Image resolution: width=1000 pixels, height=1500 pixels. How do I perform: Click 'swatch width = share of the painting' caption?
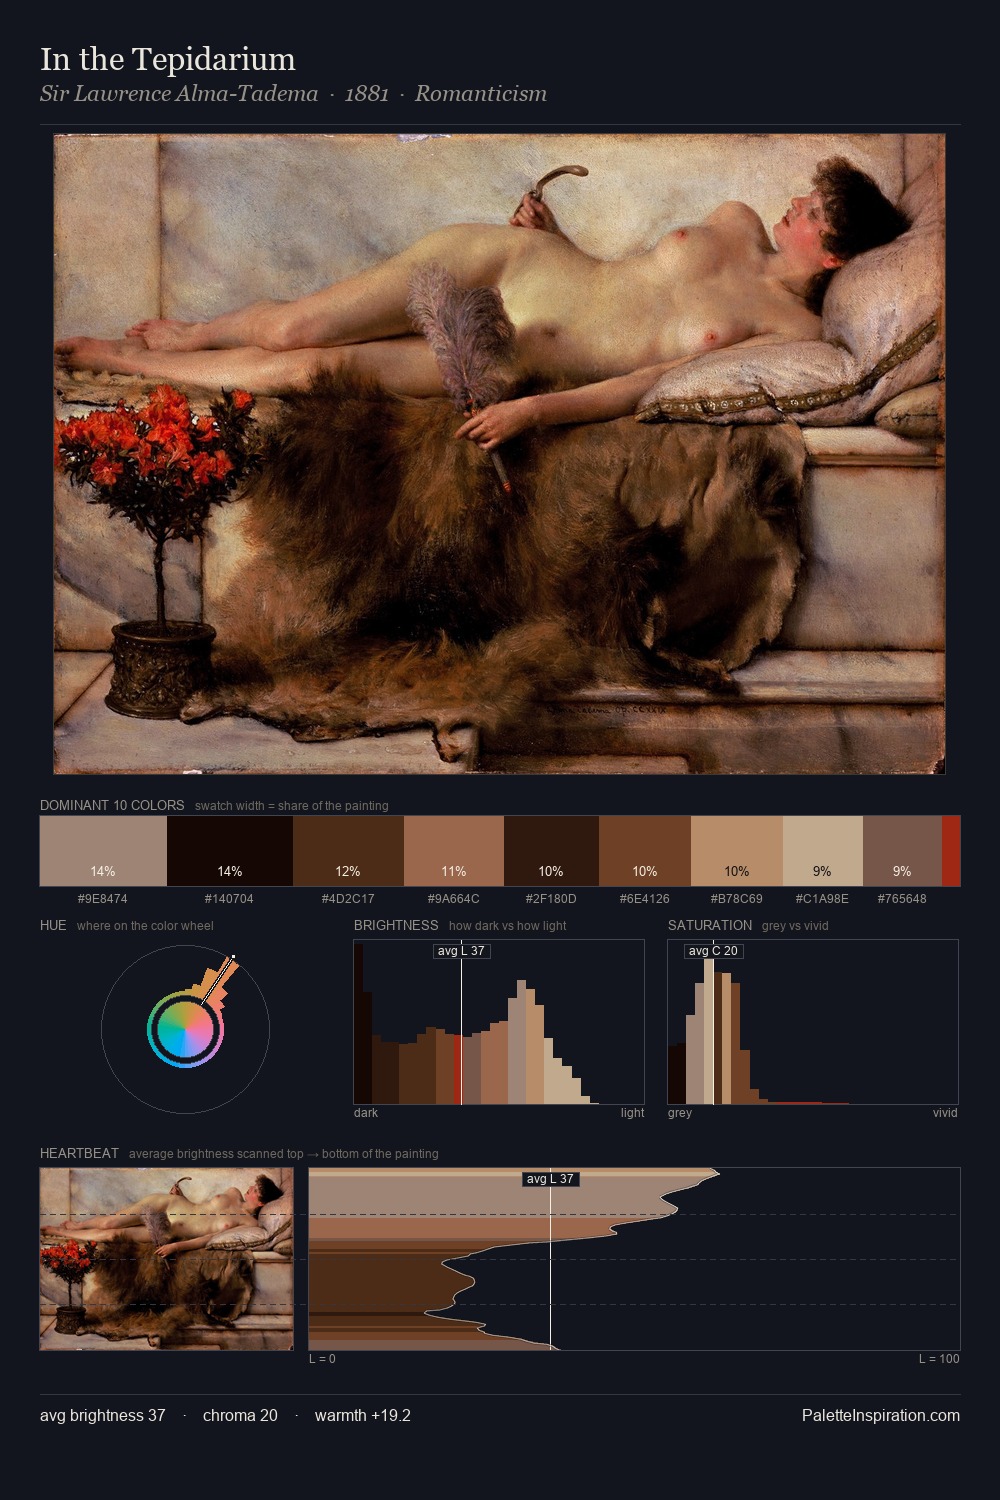(292, 806)
